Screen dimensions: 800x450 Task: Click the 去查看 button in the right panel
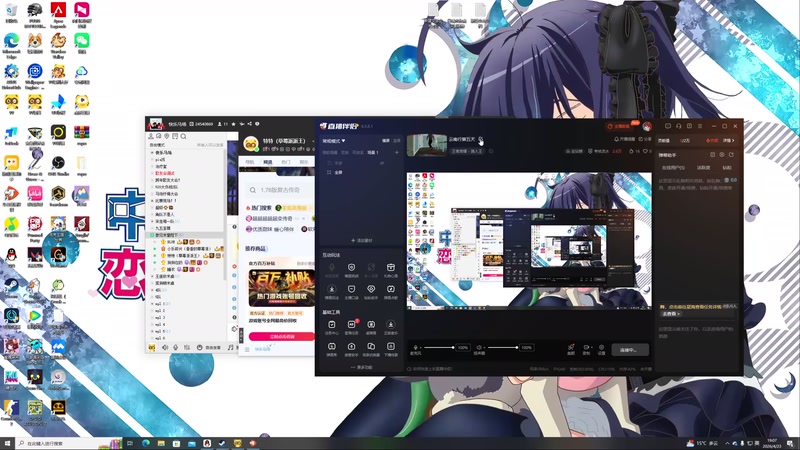coord(671,314)
